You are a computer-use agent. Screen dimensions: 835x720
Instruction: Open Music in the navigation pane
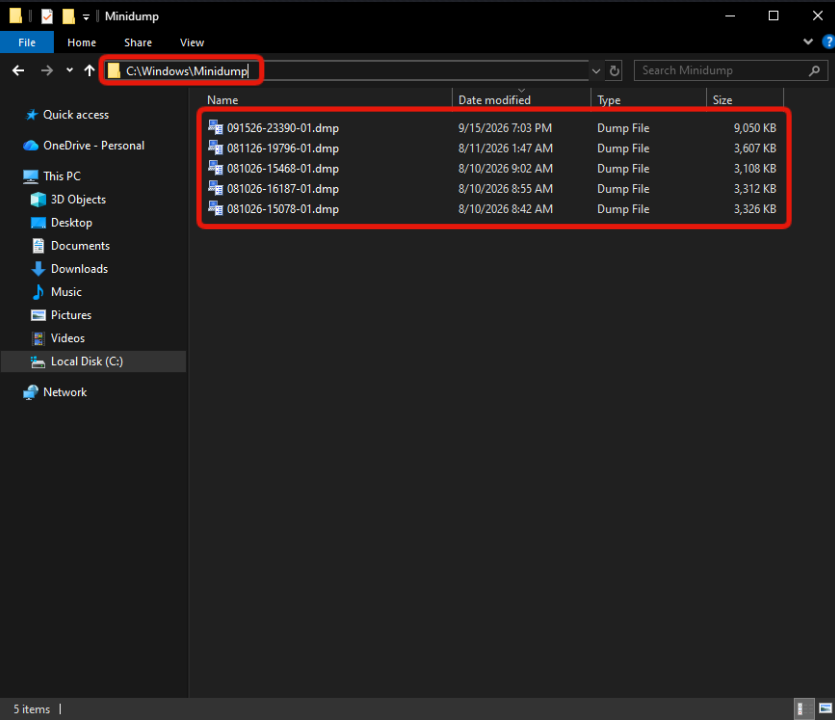point(66,292)
